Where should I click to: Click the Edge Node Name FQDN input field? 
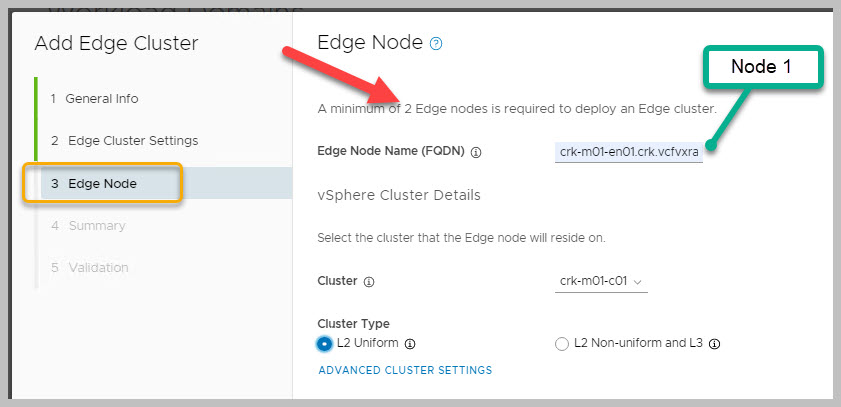click(x=630, y=152)
